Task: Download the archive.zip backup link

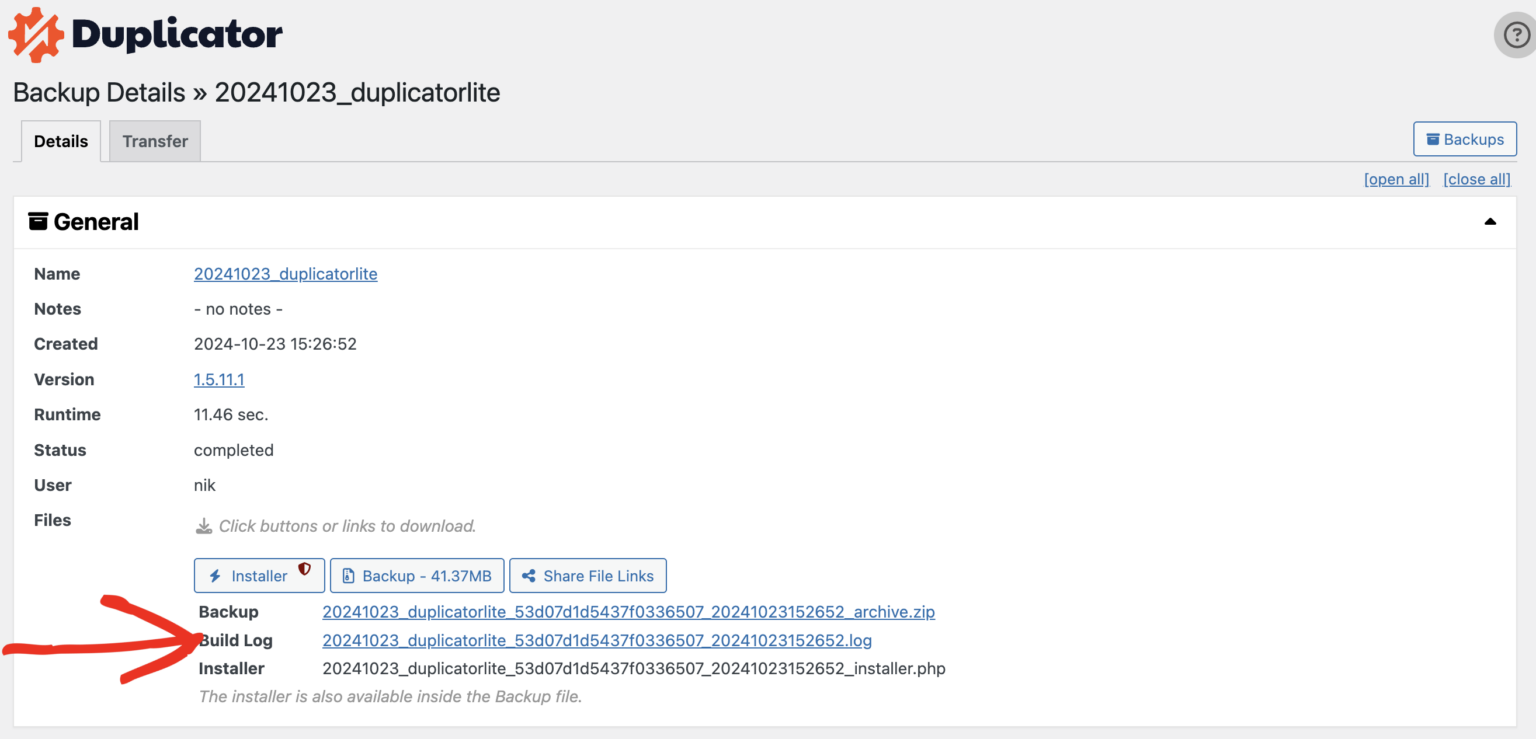Action: point(628,612)
